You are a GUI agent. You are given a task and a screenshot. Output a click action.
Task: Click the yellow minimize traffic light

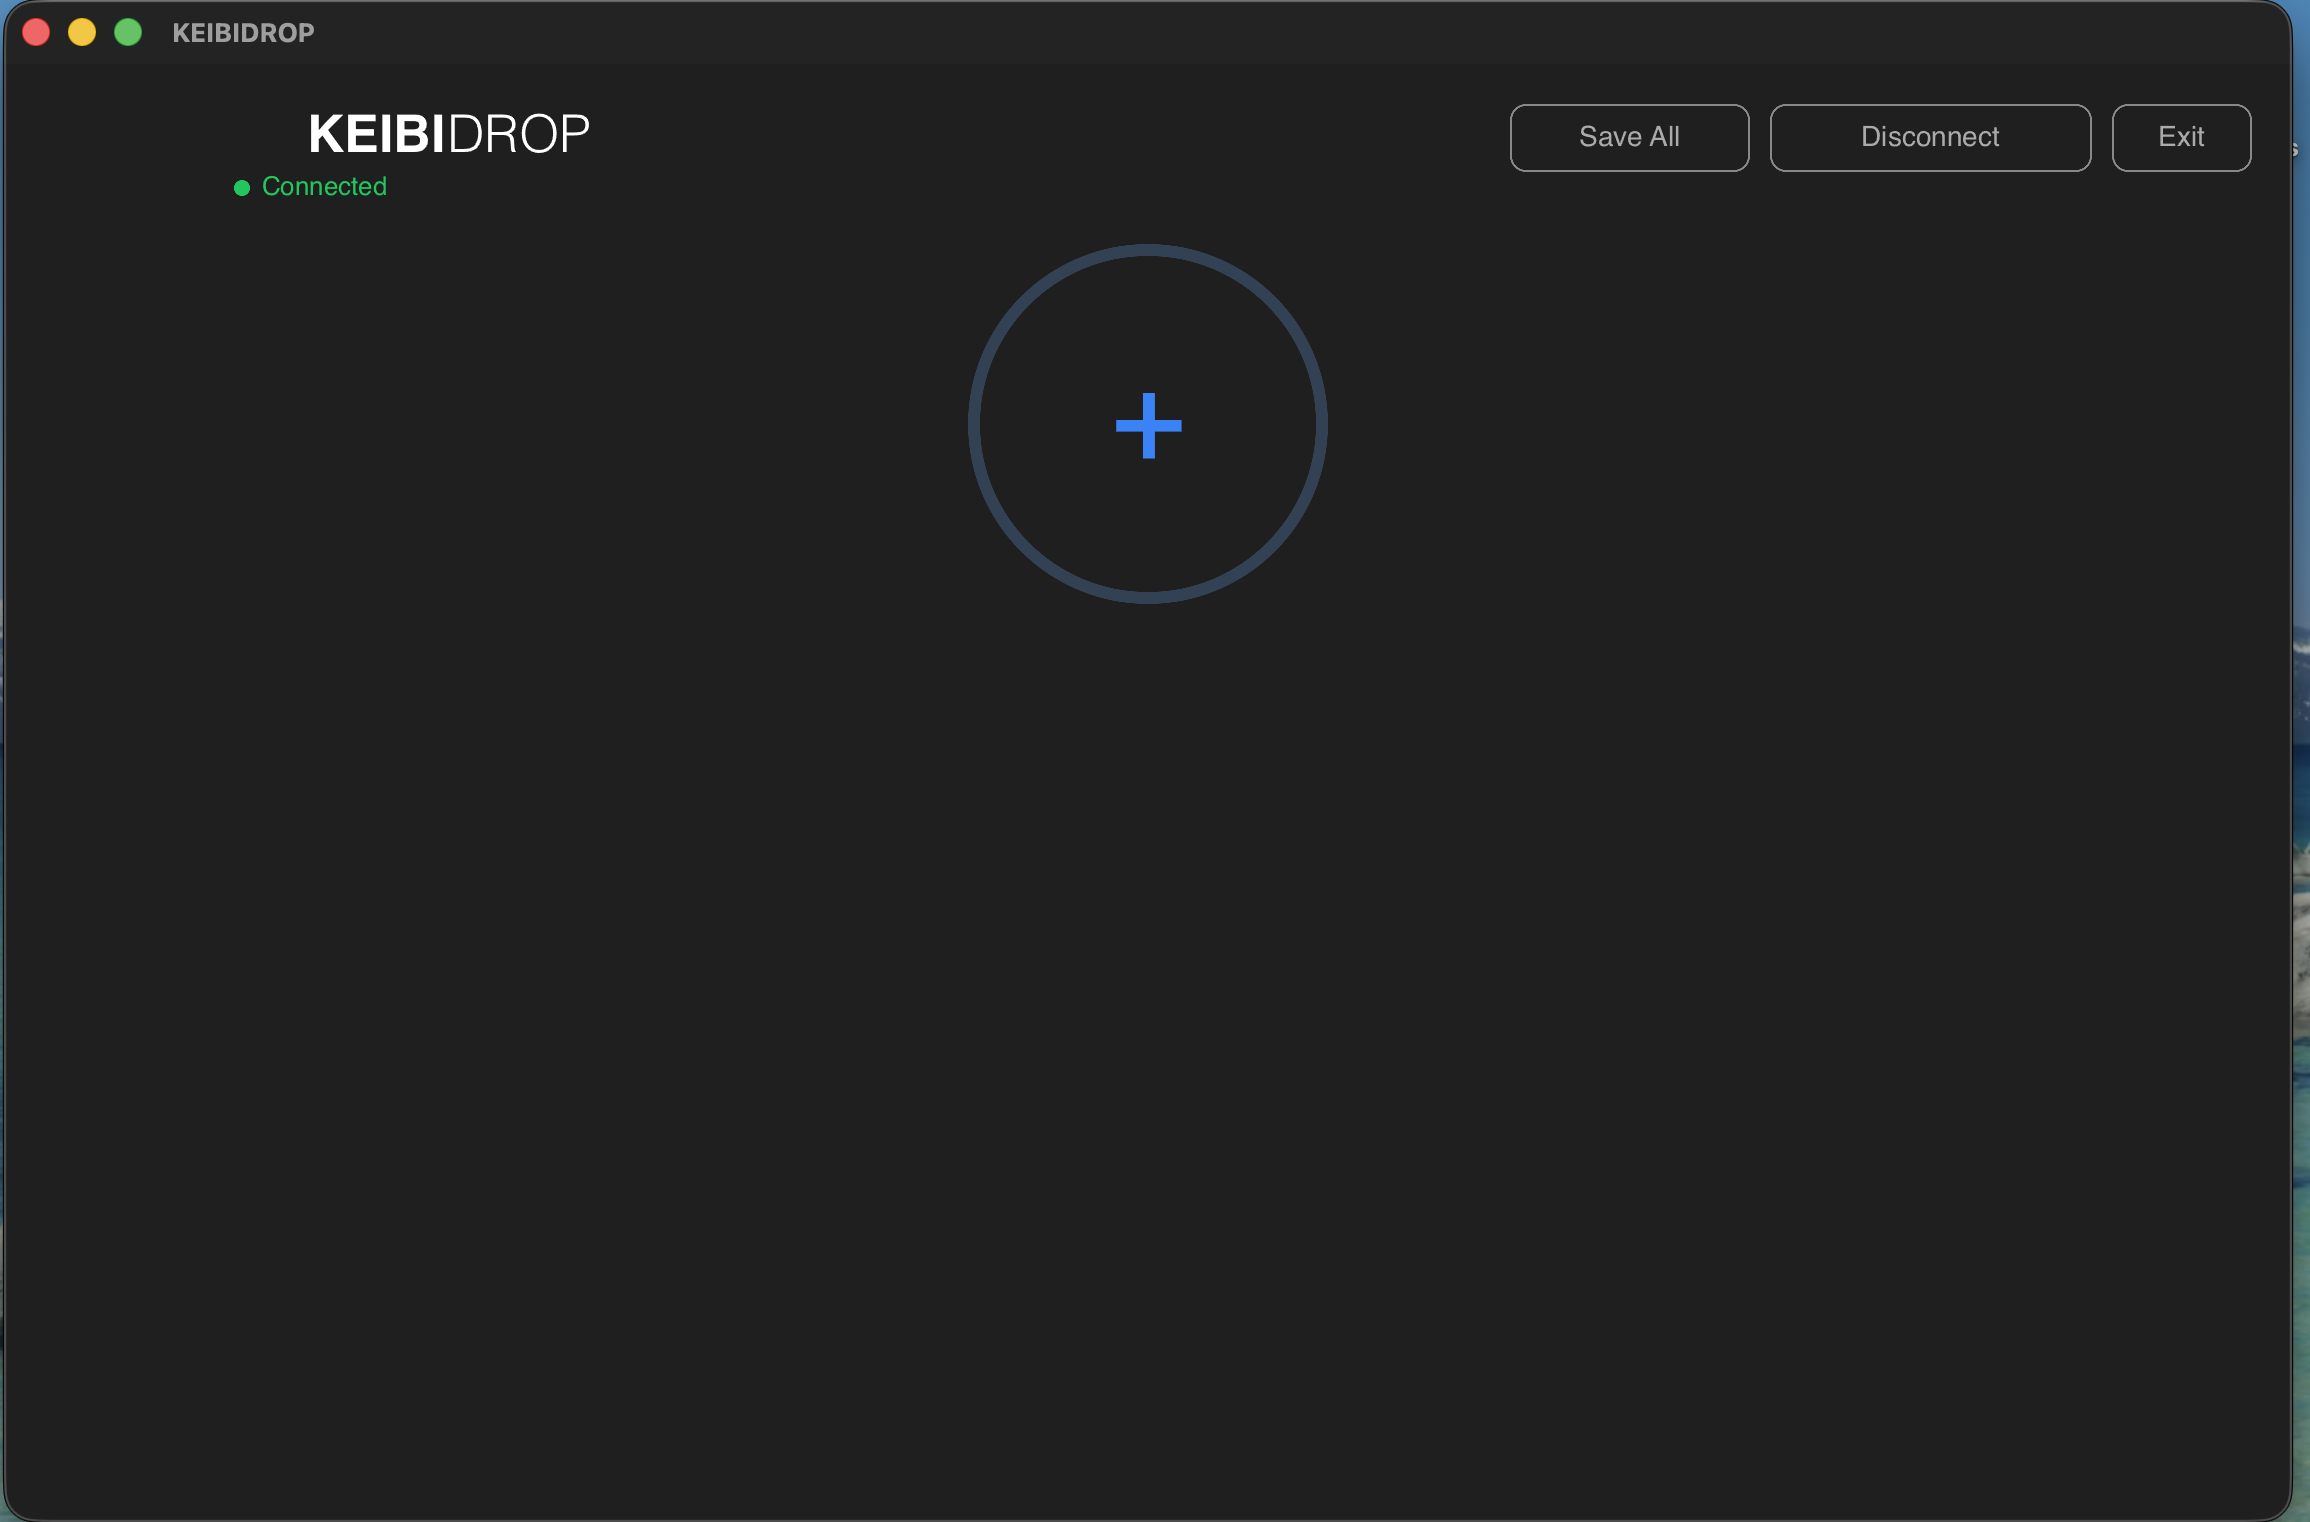coord(82,32)
